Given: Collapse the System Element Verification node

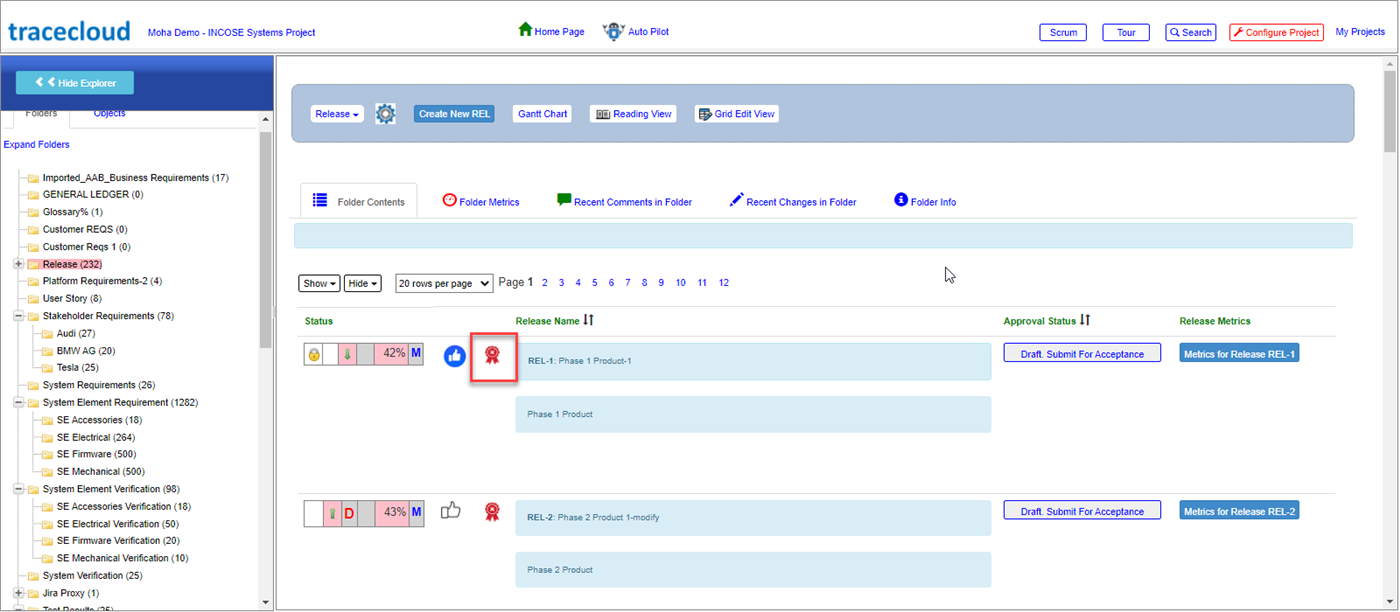Looking at the screenshot, I should [19, 489].
